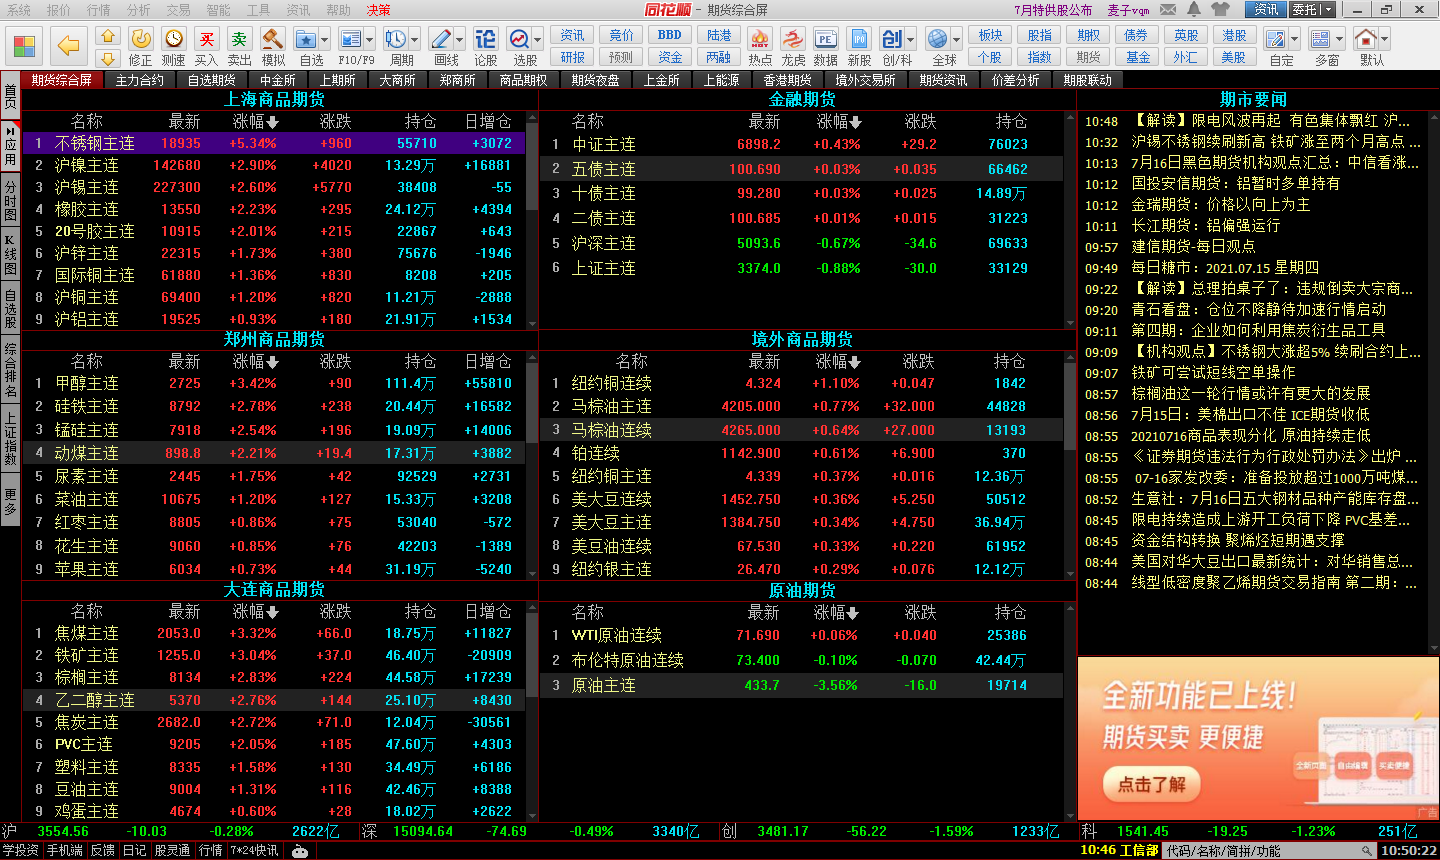Open the F10/F9 dropdown arrow

369,38
